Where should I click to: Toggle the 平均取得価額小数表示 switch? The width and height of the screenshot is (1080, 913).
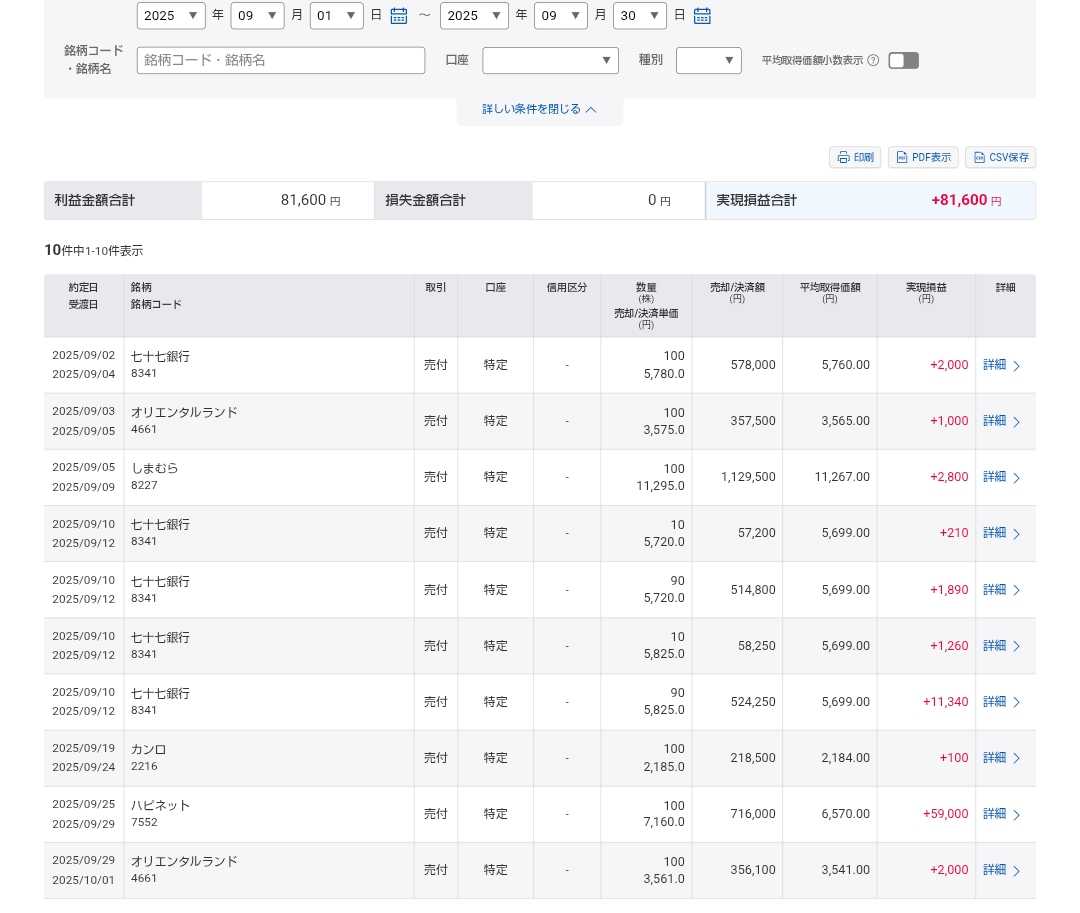903,61
